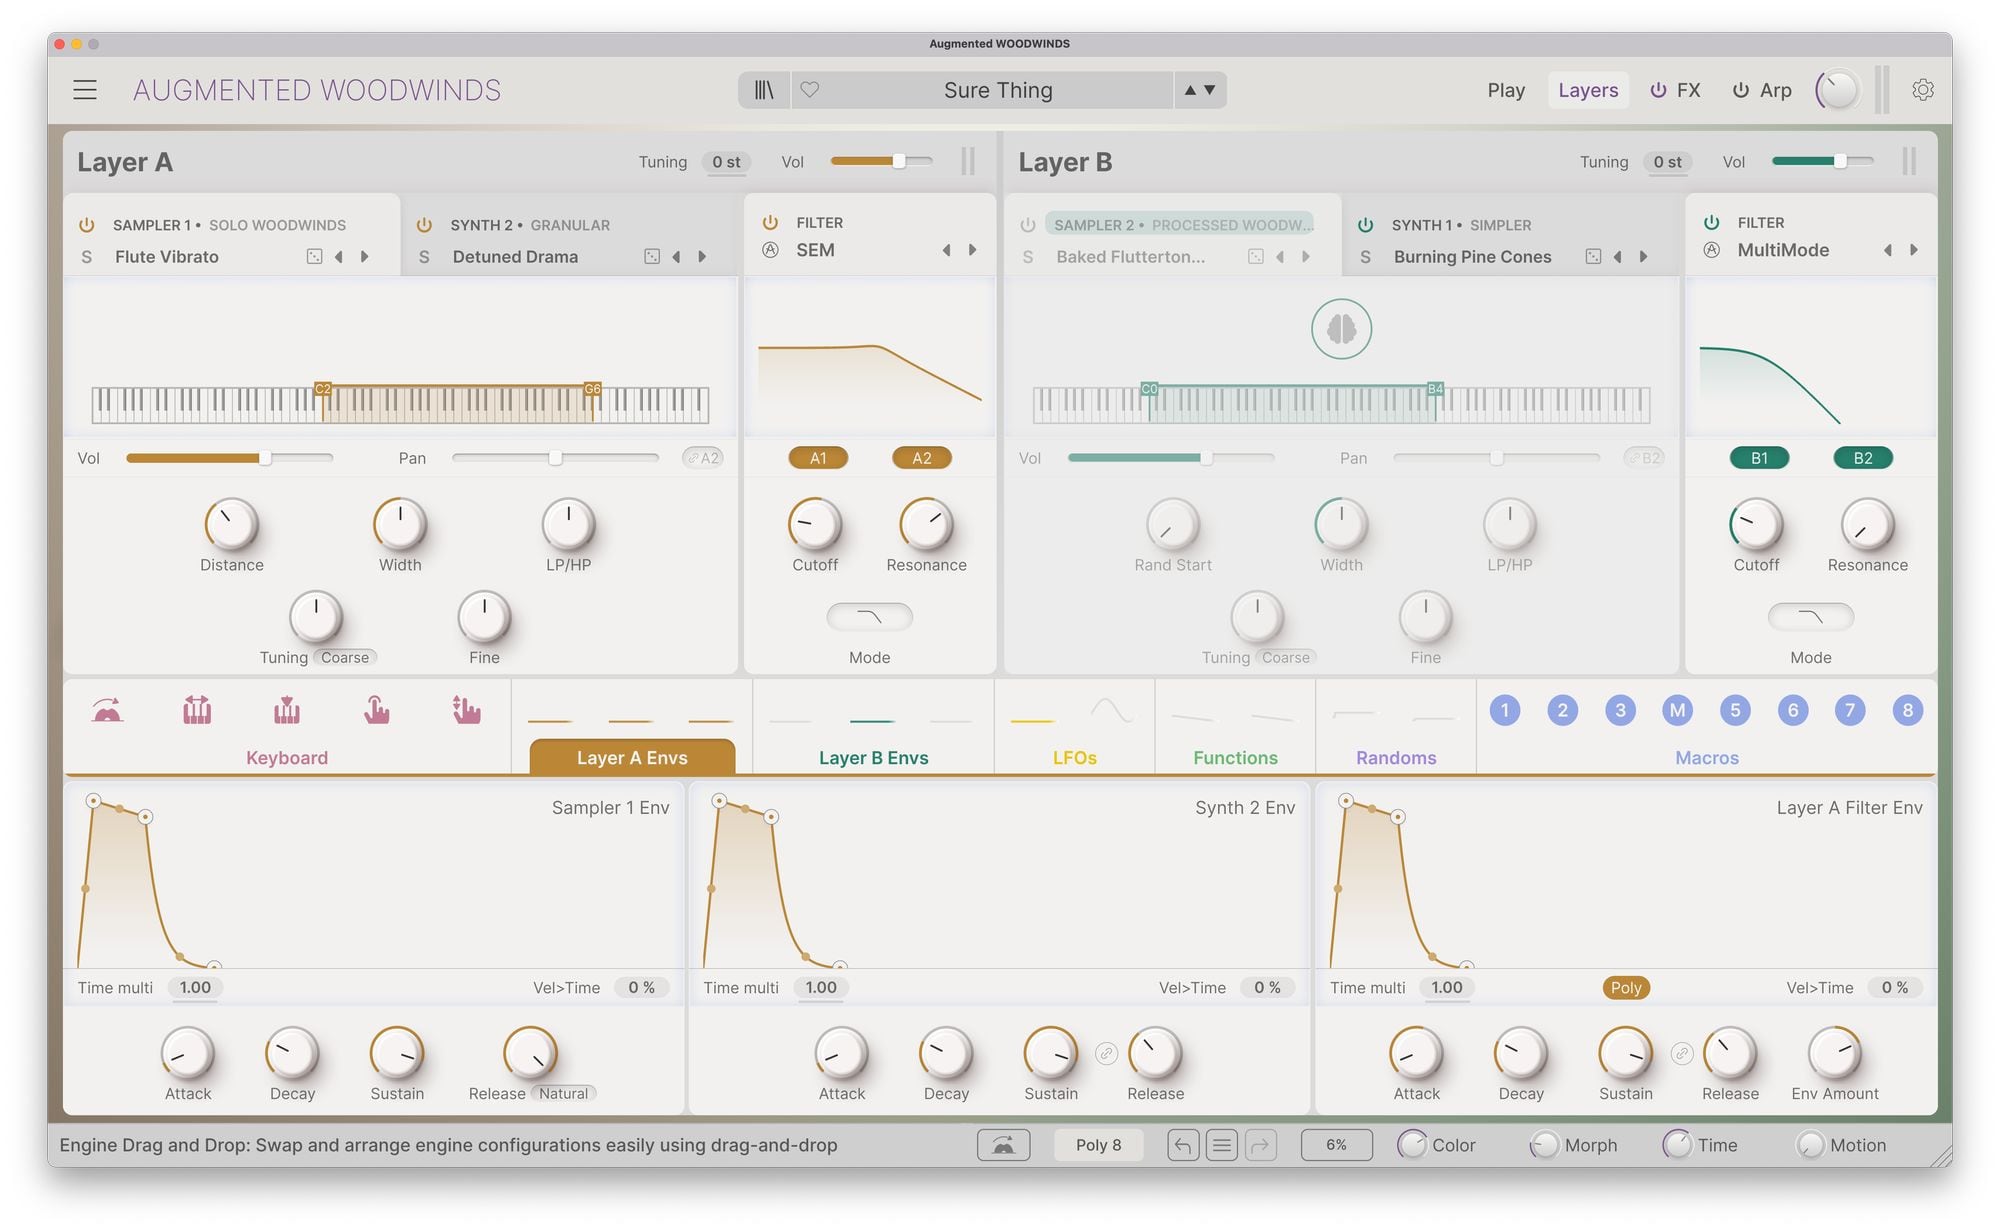Click the Play view button
2000x1230 pixels.
1505,90
